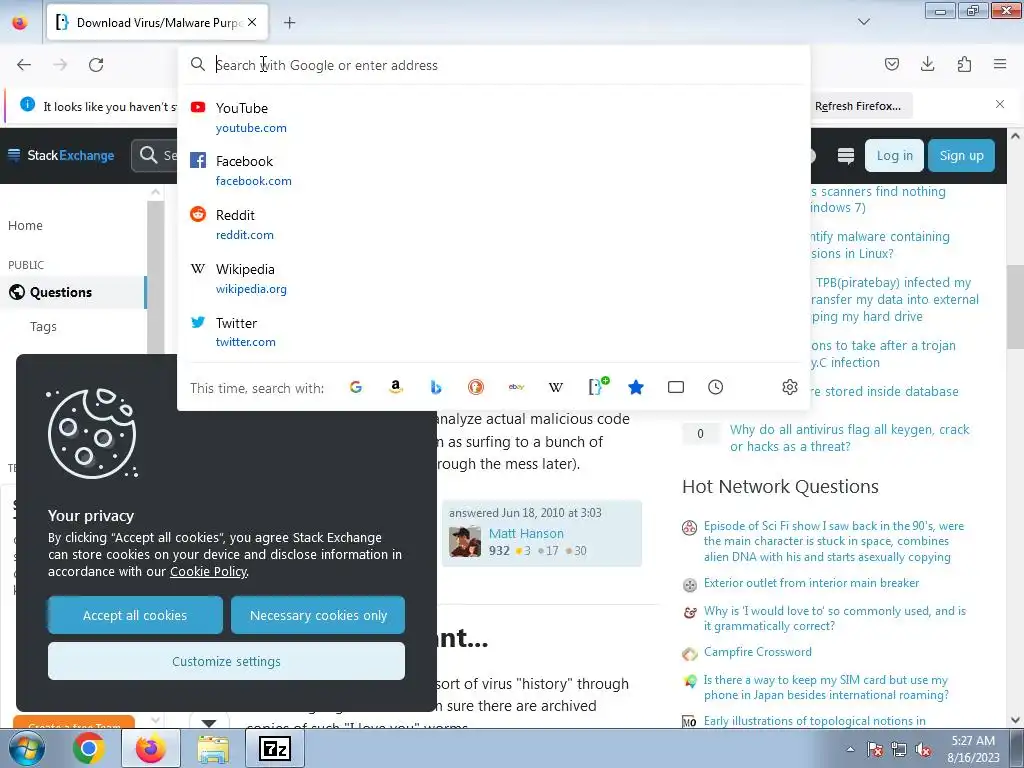Open a new tab
The image size is (1024, 768).
[289, 23]
